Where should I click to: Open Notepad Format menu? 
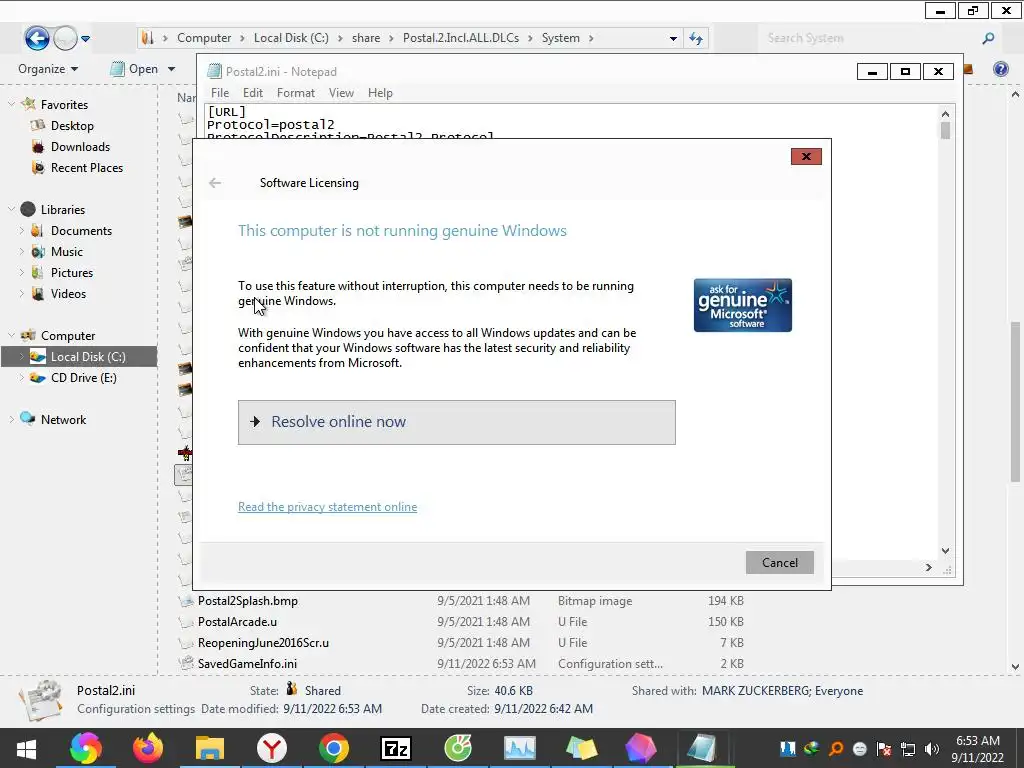pos(296,93)
